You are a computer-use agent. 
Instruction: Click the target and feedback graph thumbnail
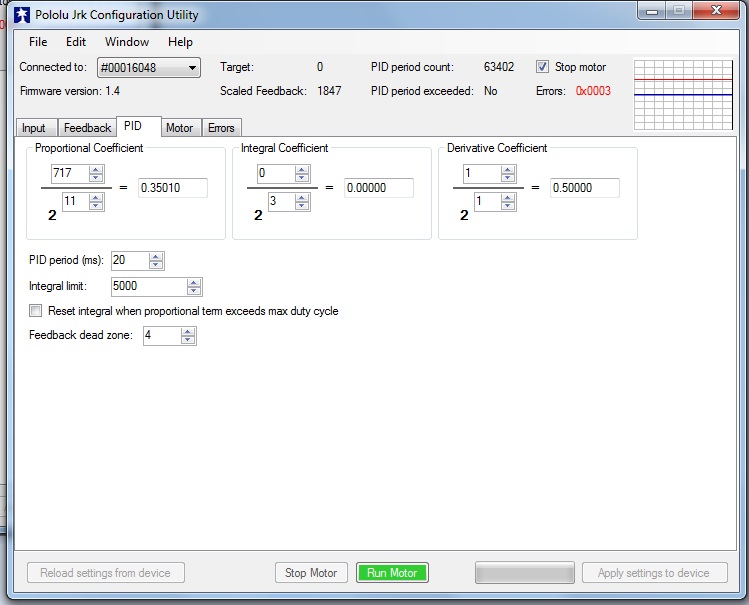click(683, 94)
